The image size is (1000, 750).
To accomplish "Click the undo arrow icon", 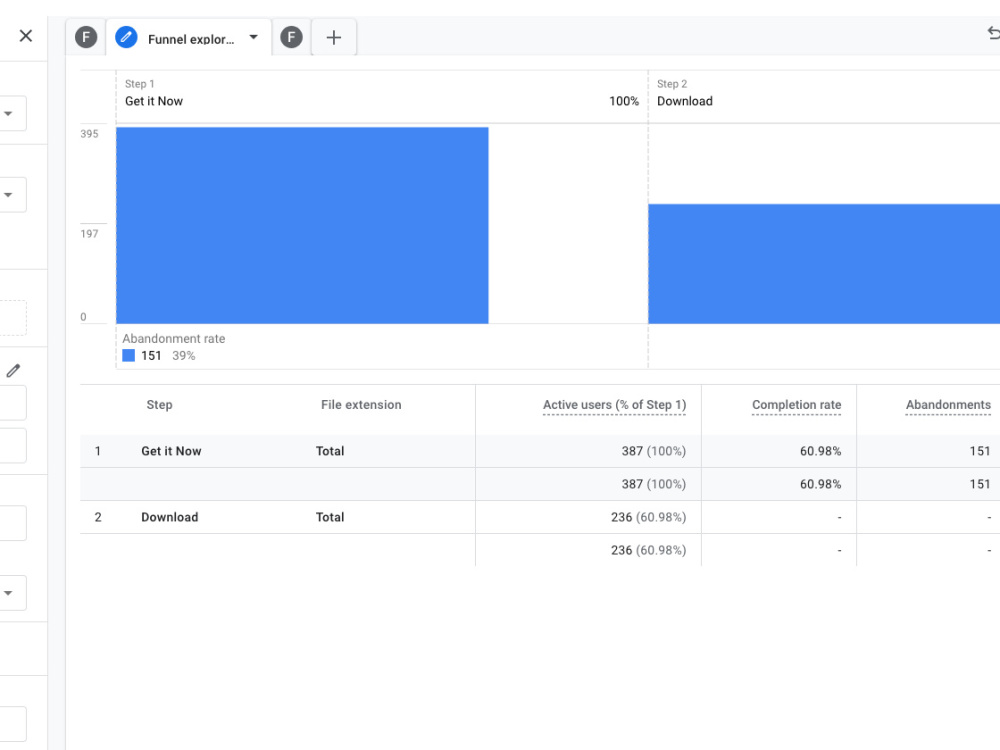I will (x=994, y=33).
